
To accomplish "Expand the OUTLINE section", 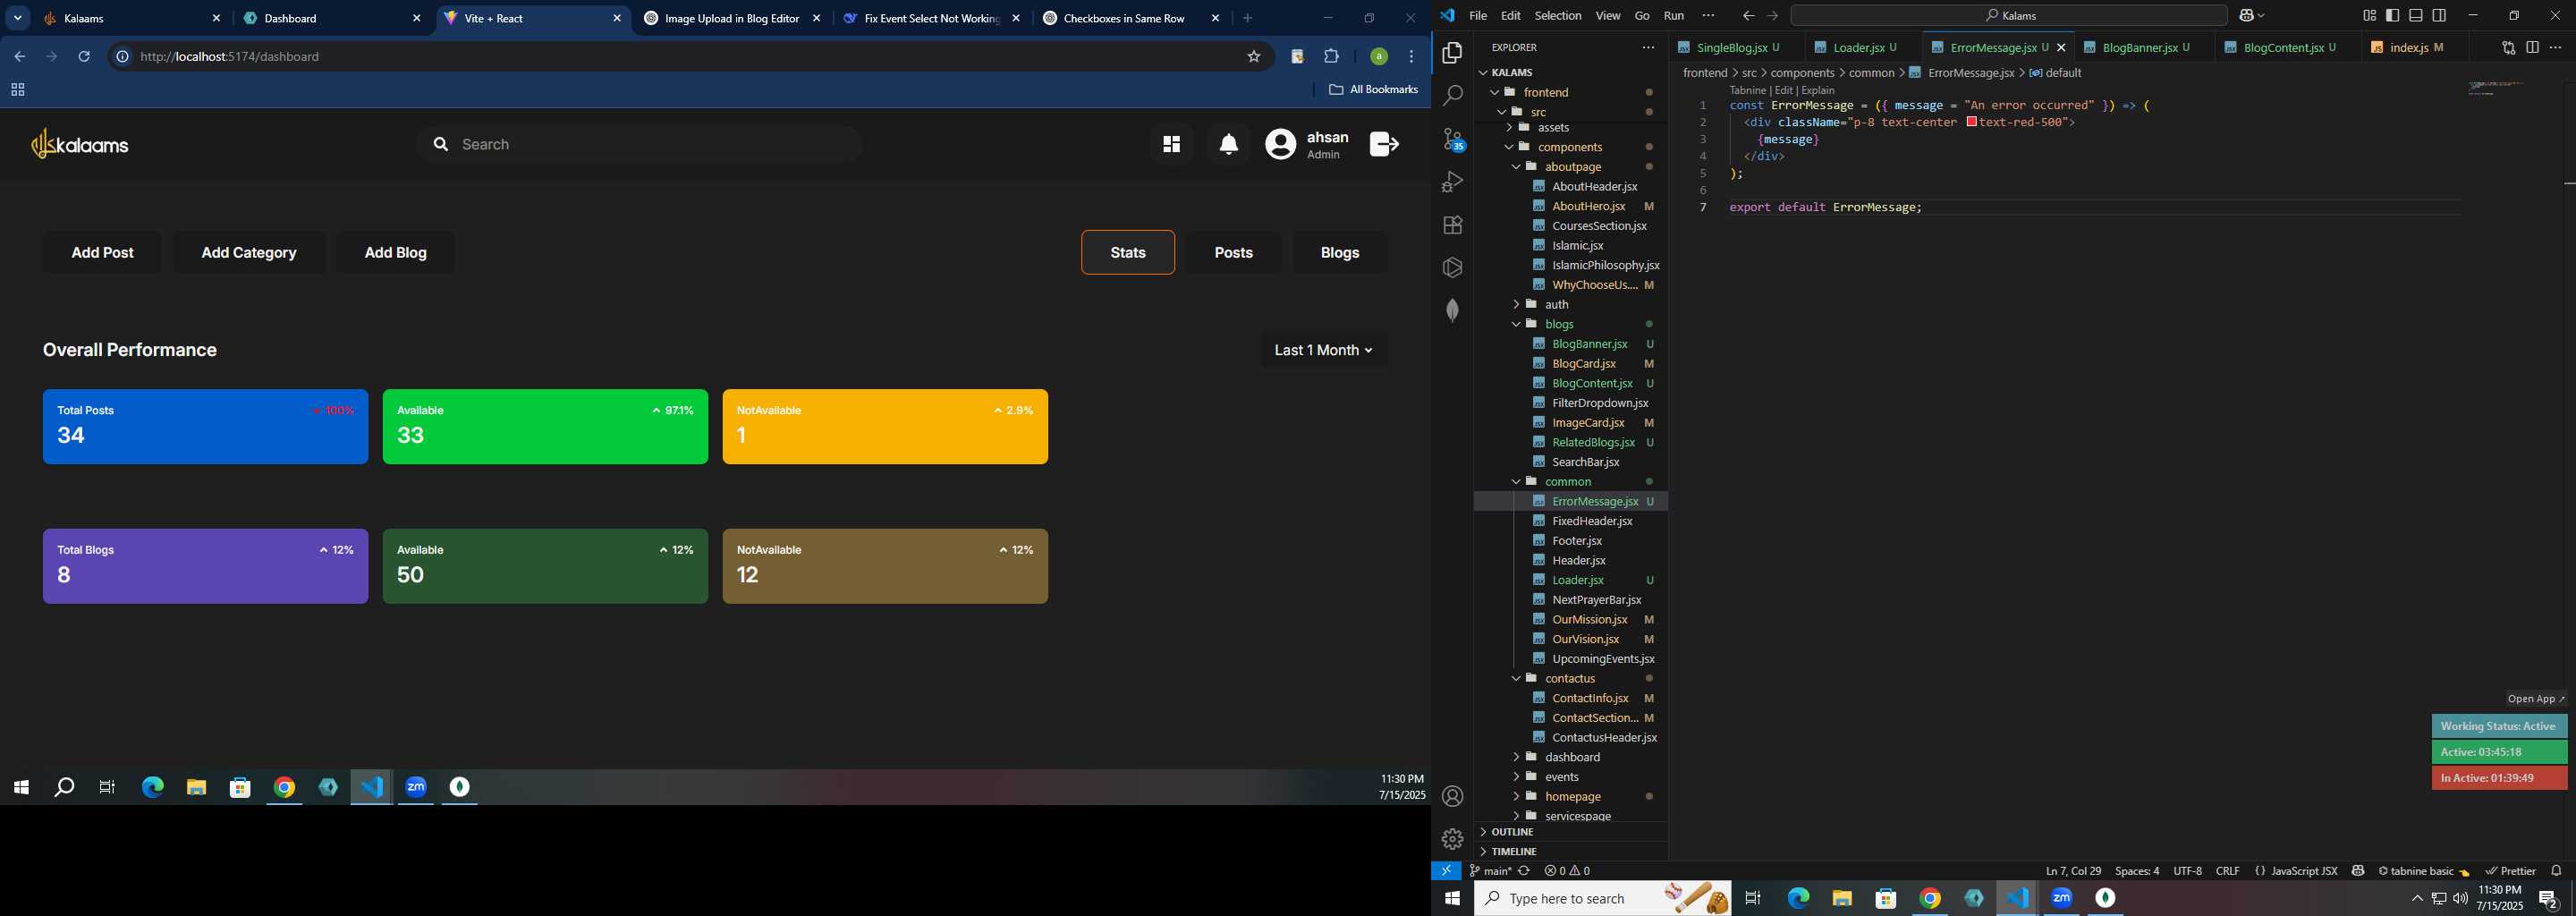I will 1512,832.
